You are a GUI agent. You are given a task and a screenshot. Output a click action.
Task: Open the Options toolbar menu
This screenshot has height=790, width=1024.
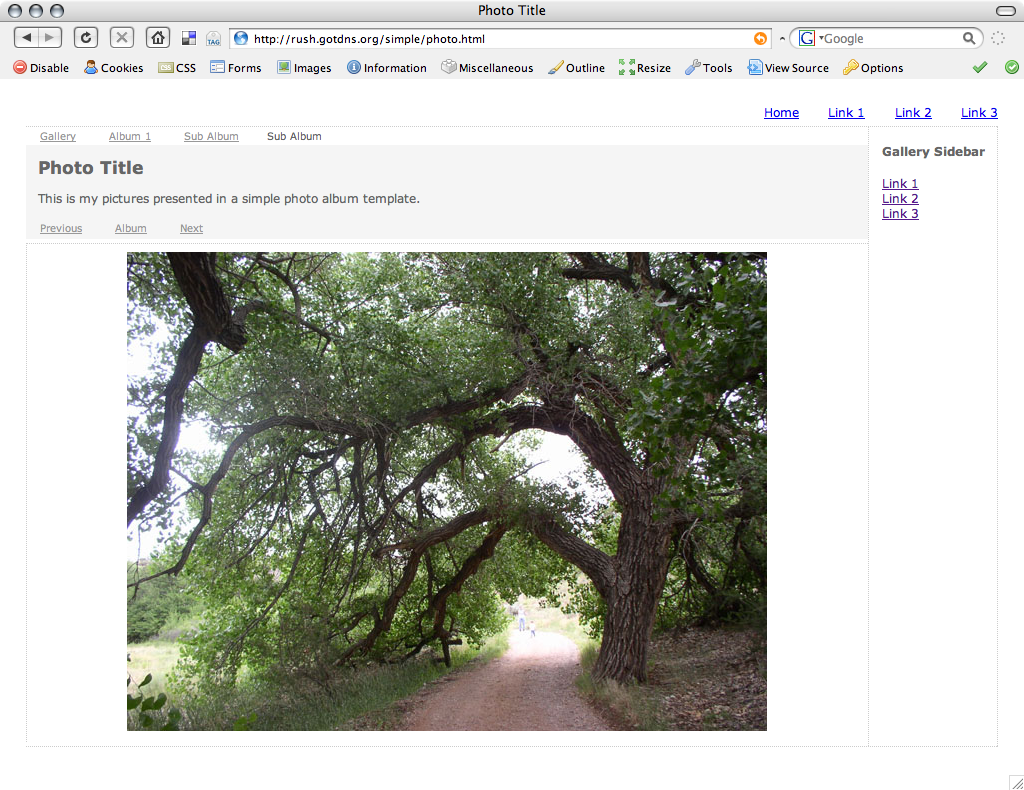873,67
